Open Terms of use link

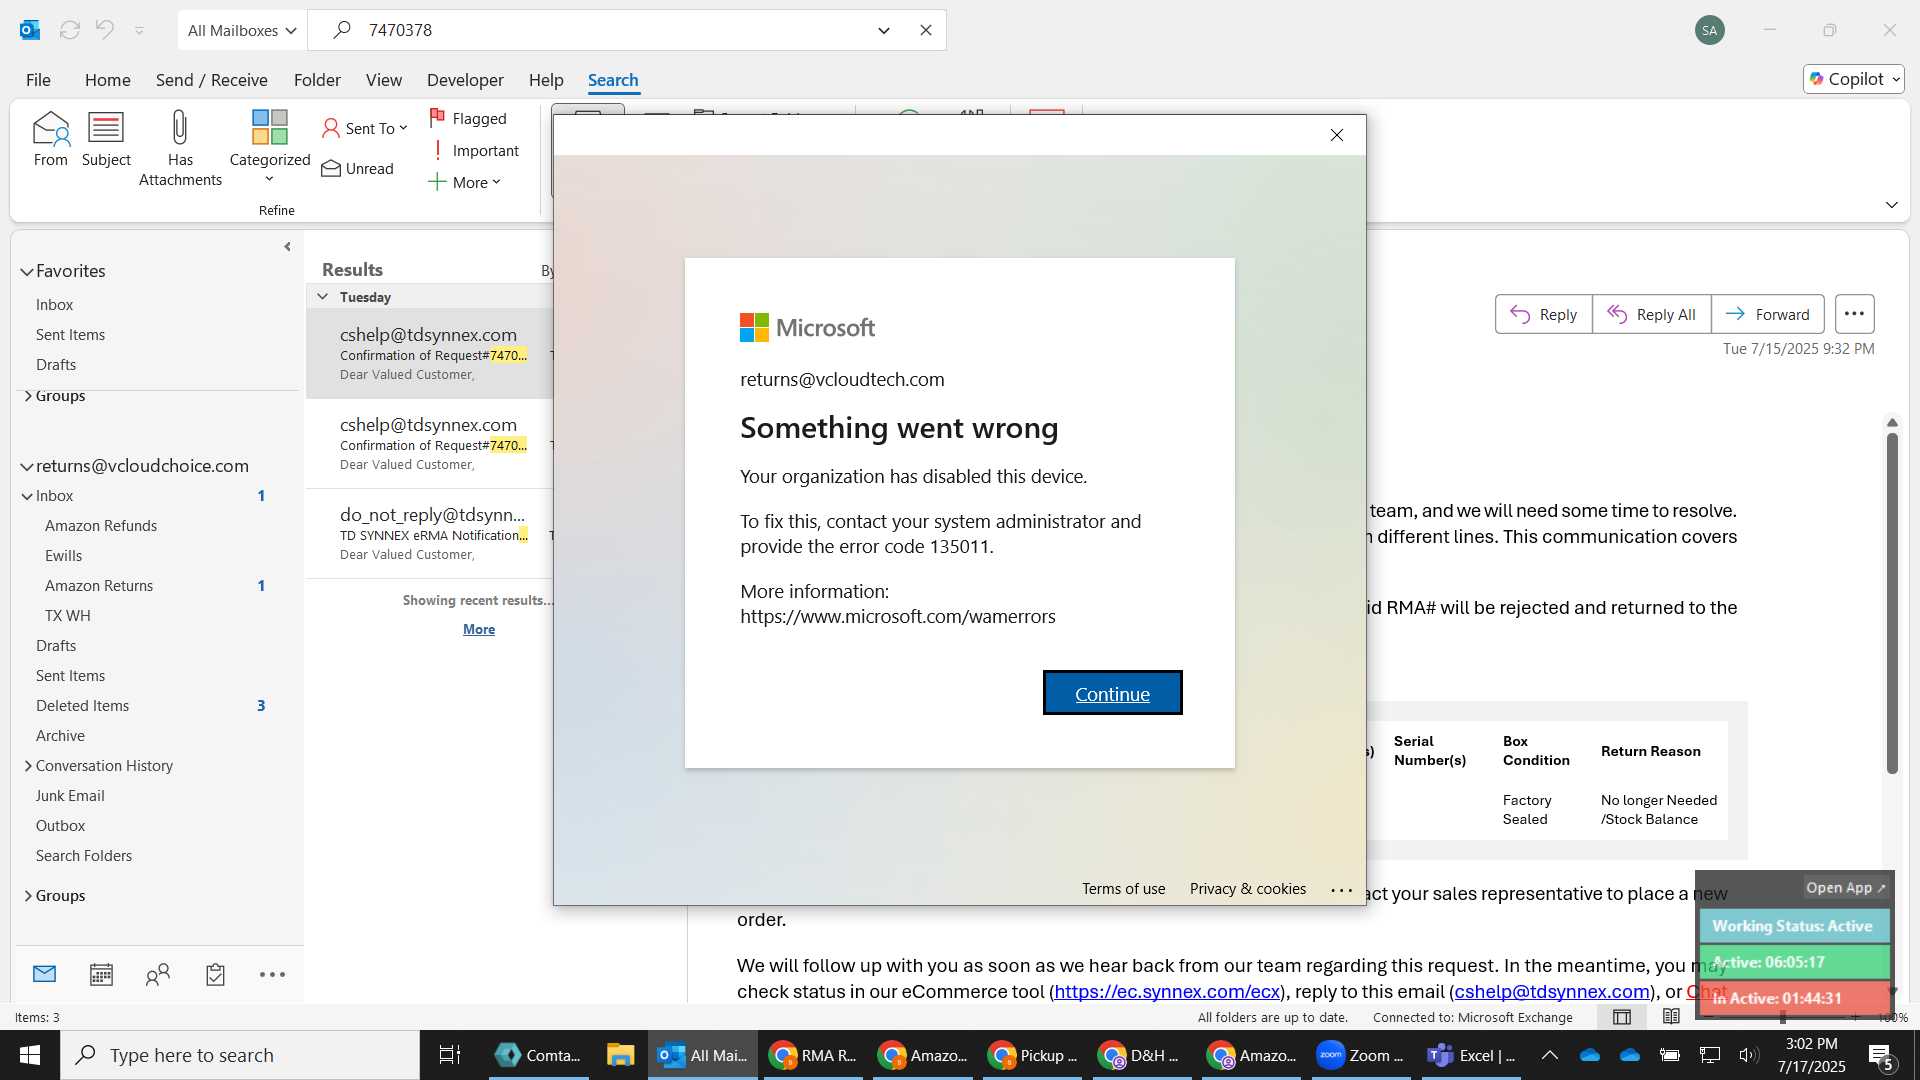(1123, 889)
